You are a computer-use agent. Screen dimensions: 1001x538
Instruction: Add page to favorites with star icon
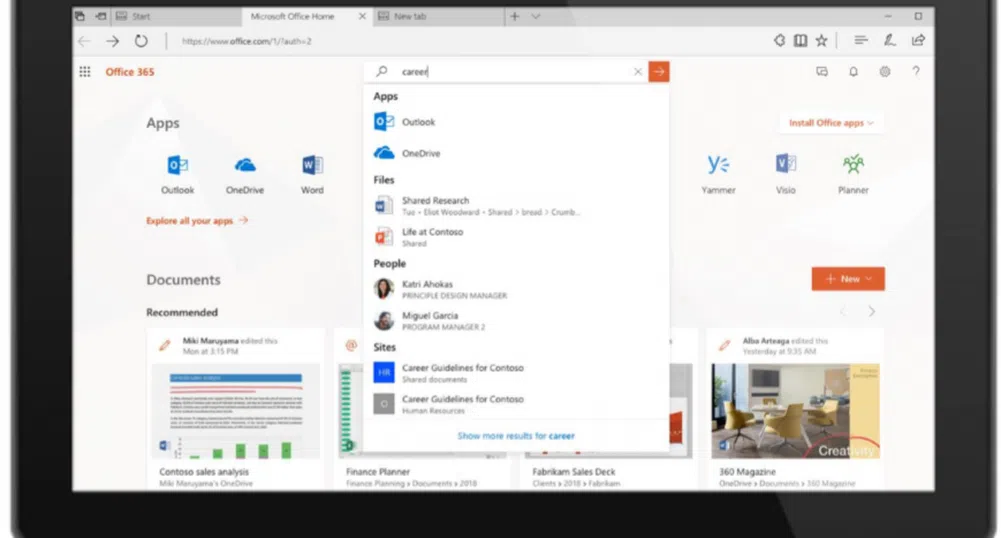(822, 41)
